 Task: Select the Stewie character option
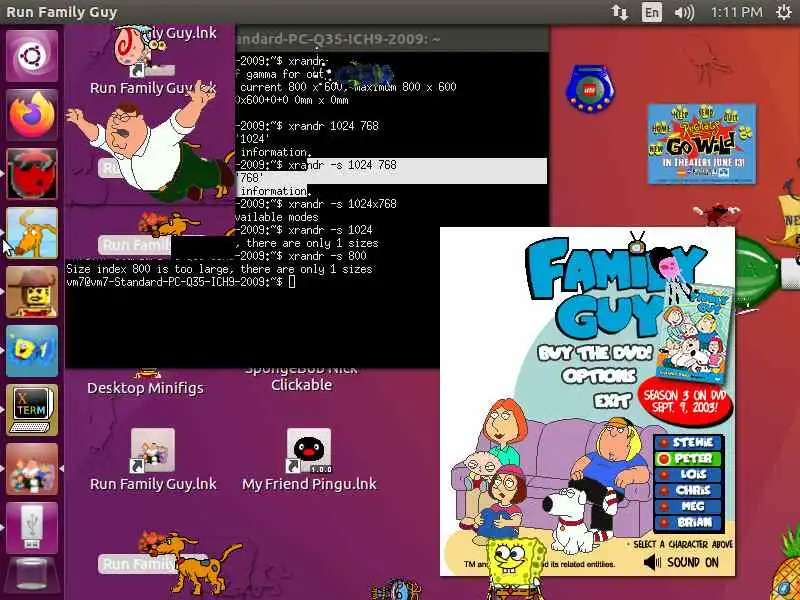[689, 442]
